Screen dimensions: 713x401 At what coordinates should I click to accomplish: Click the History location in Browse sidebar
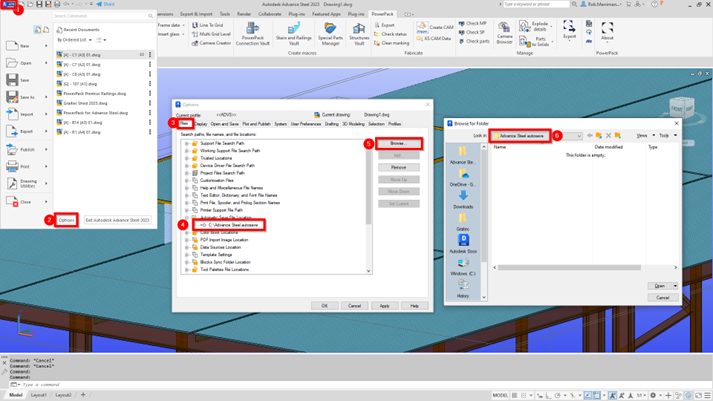coord(463,289)
